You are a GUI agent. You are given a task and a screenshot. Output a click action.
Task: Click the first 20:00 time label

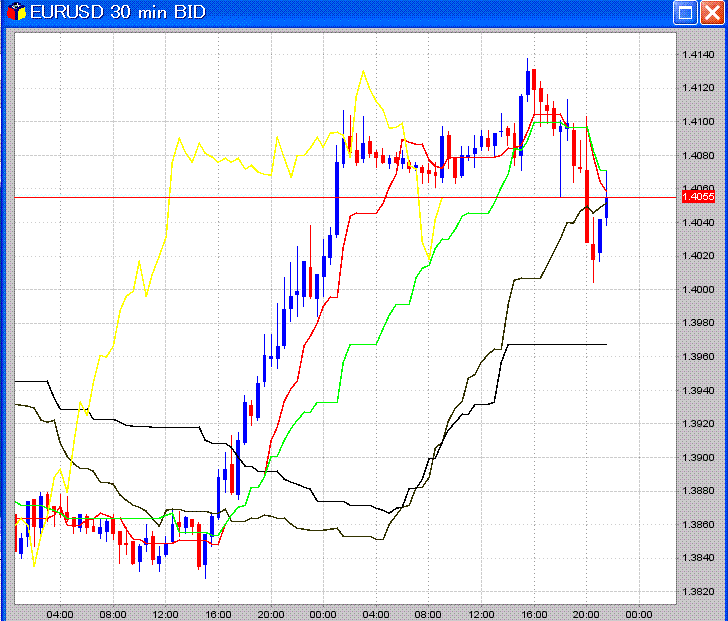271,615
